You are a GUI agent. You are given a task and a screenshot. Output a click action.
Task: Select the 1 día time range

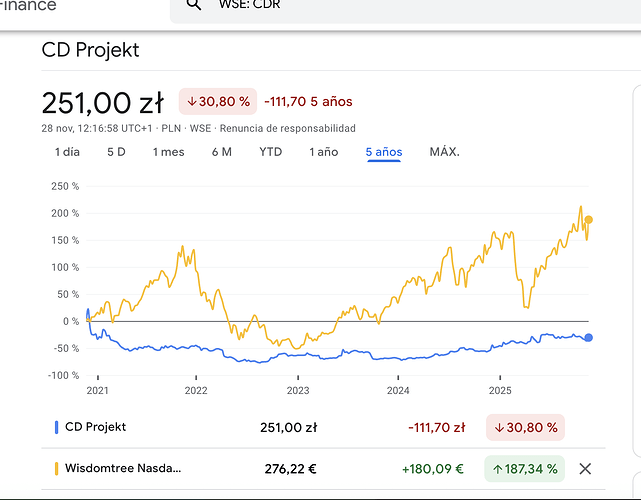67,152
